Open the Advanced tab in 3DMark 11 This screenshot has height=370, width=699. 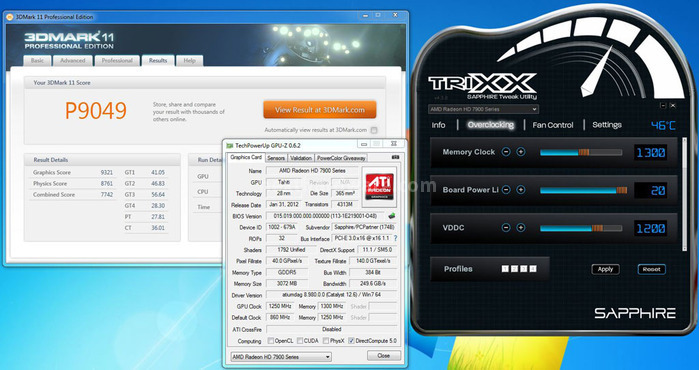point(73,61)
